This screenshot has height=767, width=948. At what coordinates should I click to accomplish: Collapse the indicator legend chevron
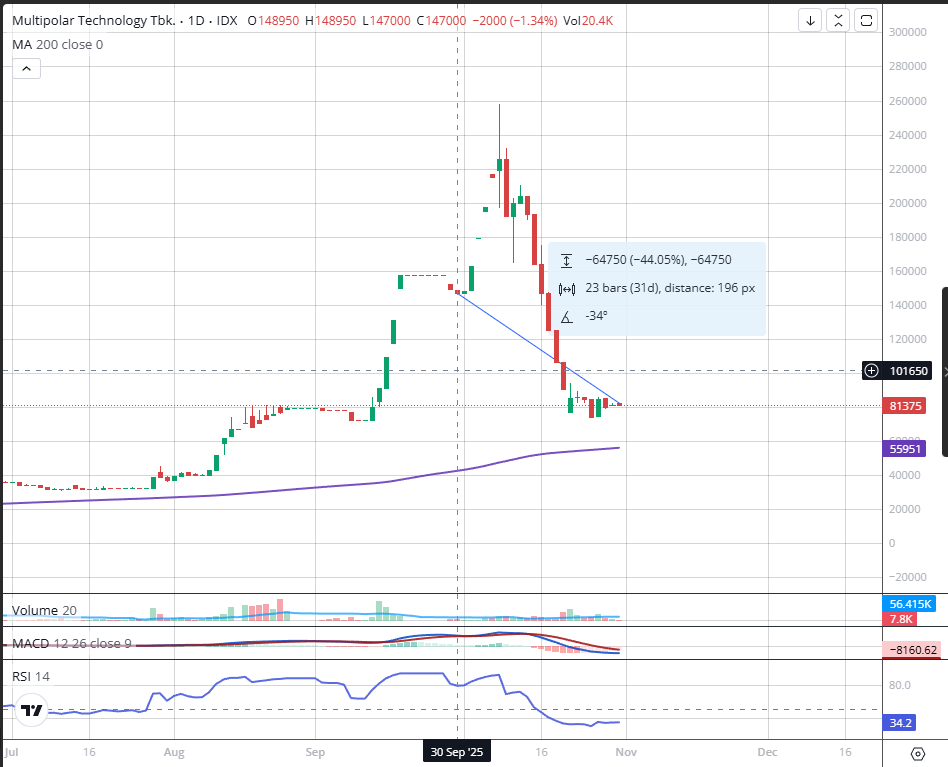(27, 68)
